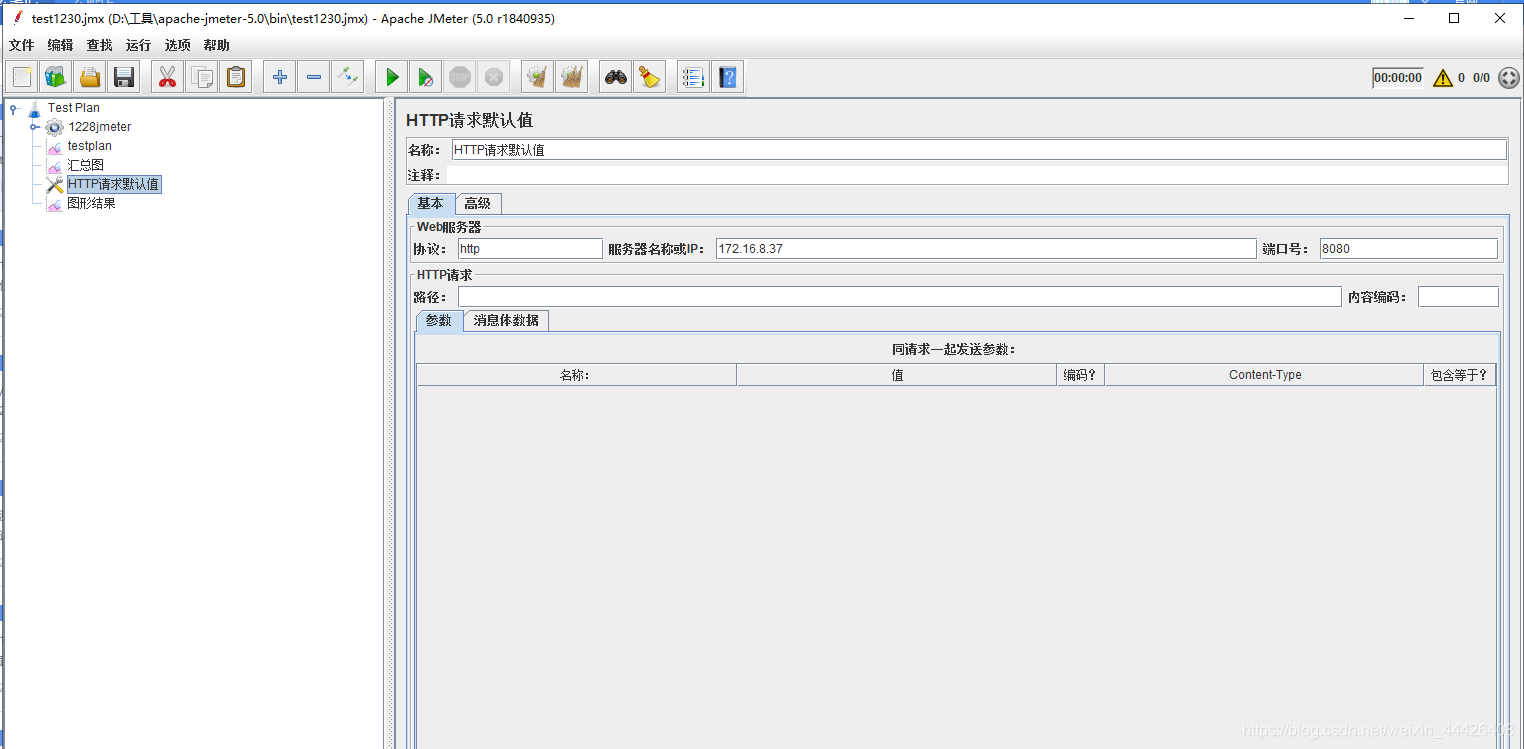Click the 协议 field containing http
The image size is (1524, 749).
530,249
